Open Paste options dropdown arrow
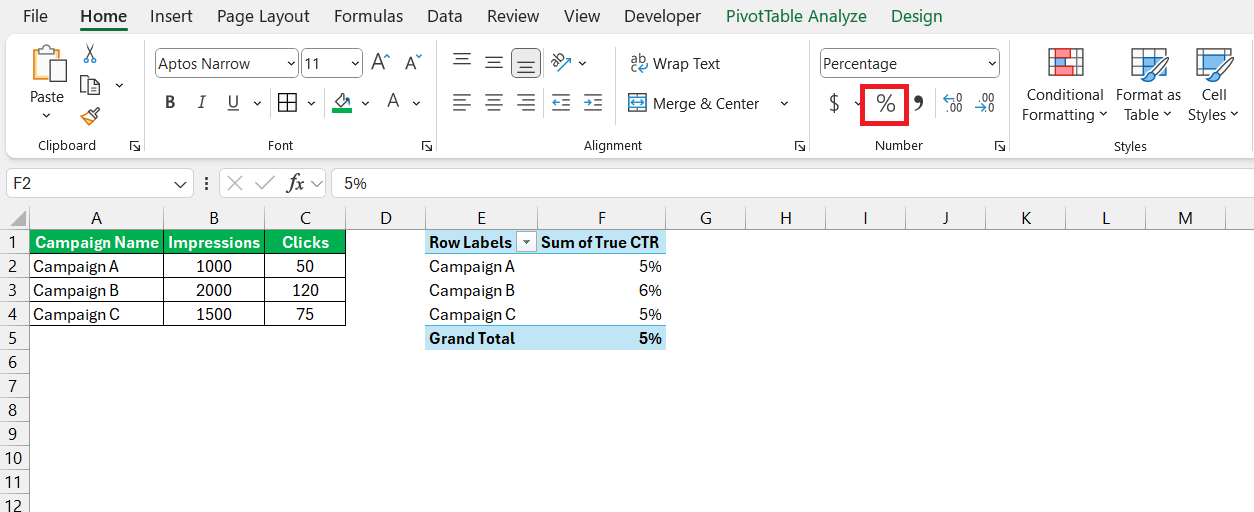The image size is (1254, 512). 47,116
